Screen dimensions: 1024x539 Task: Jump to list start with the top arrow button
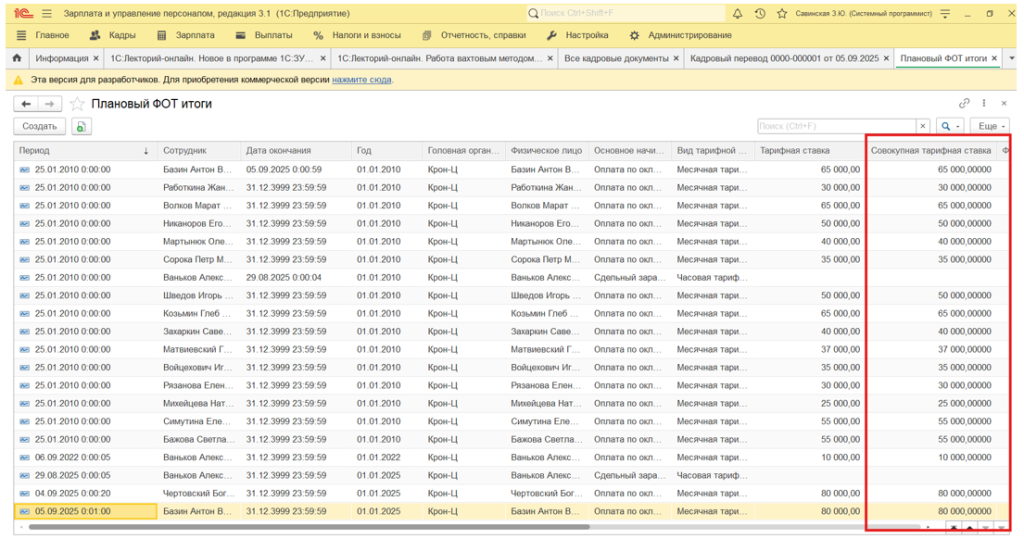click(x=954, y=527)
